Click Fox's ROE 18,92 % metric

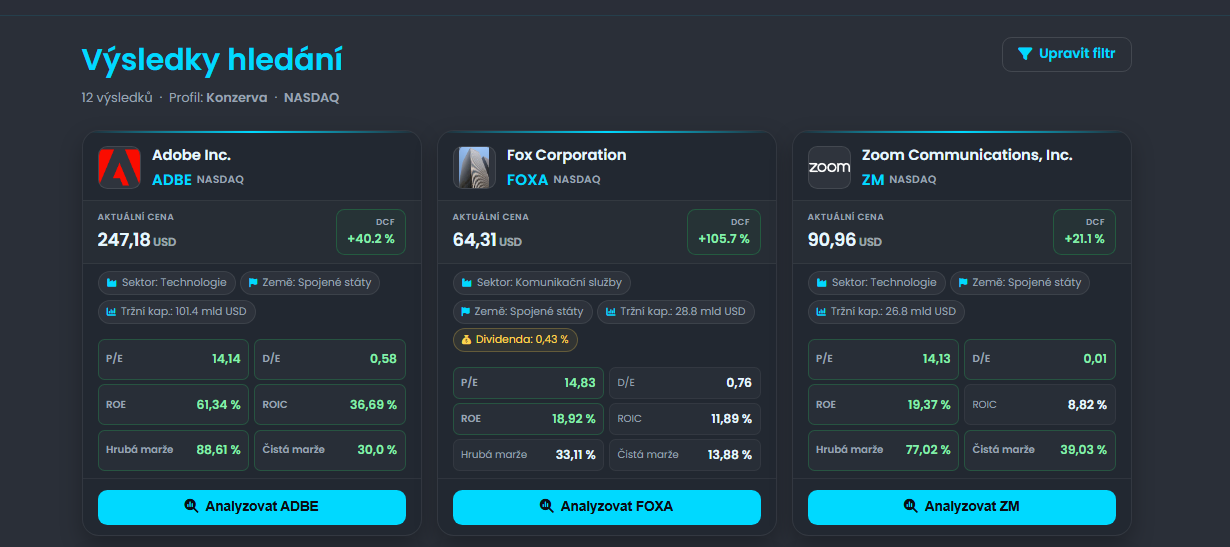(x=529, y=419)
